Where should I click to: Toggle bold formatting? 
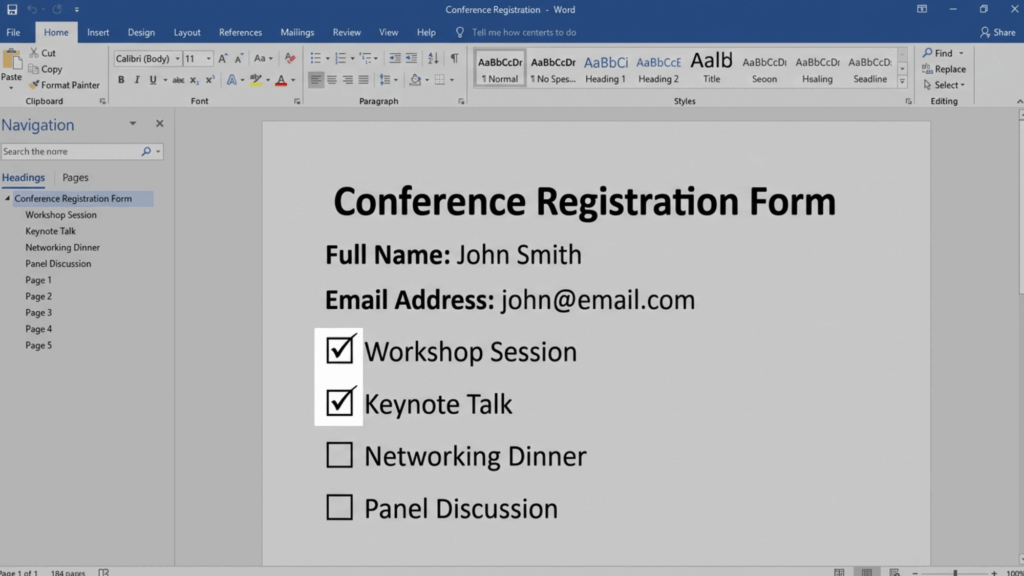pyautogui.click(x=121, y=79)
